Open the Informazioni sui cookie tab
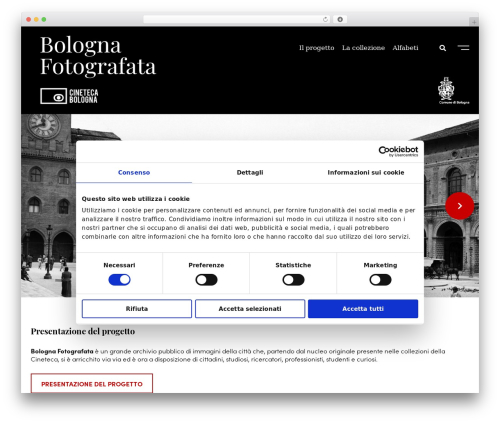Image resolution: width=500 pixels, height=423 pixels. coord(366,173)
